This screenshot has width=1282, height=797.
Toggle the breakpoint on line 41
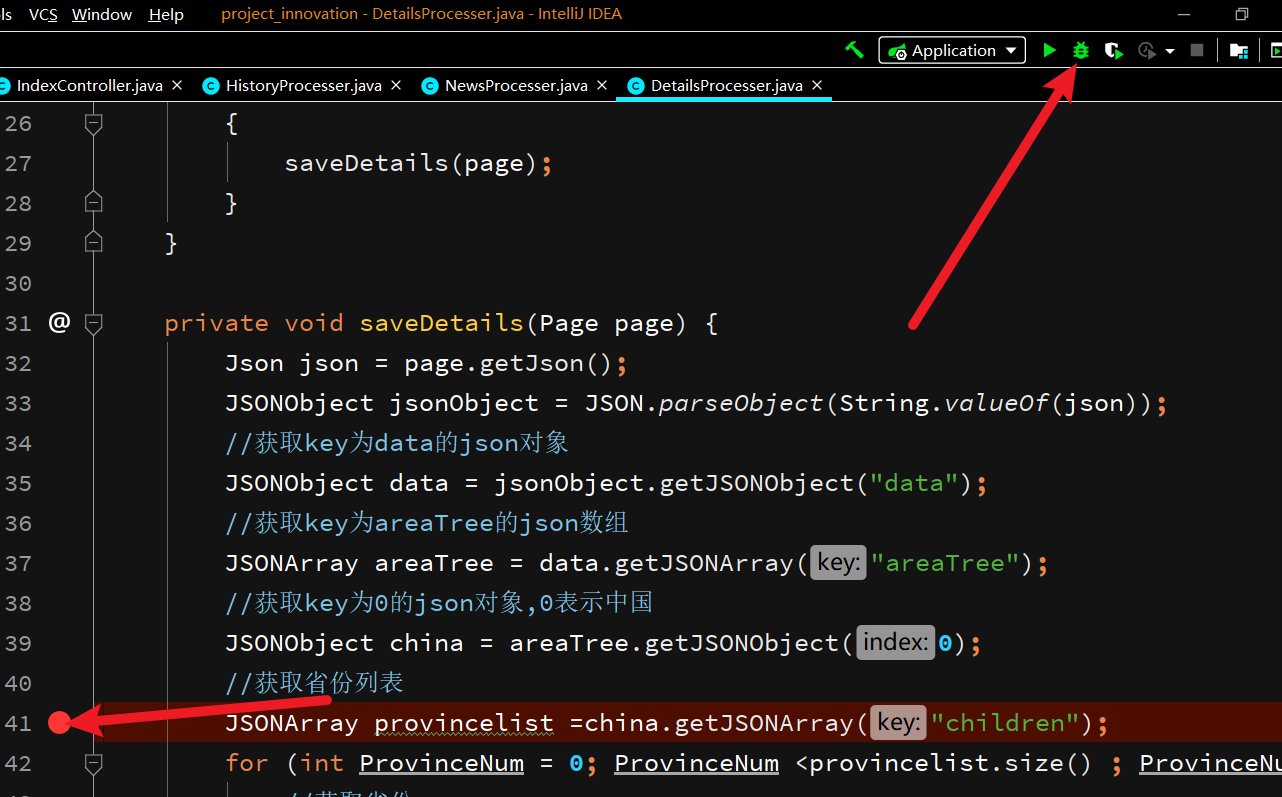pos(59,722)
